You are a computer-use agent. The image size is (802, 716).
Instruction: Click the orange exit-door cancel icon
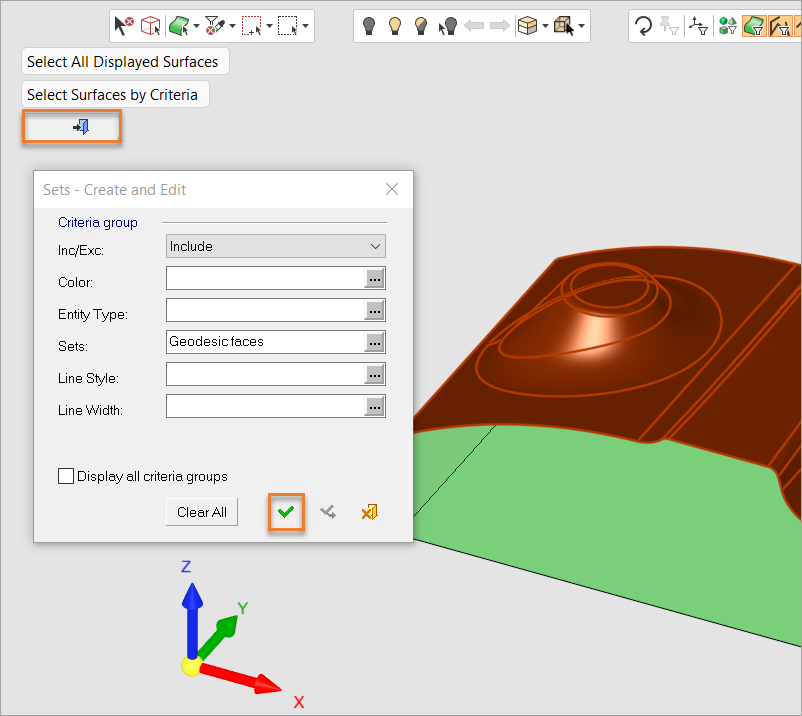(x=369, y=512)
